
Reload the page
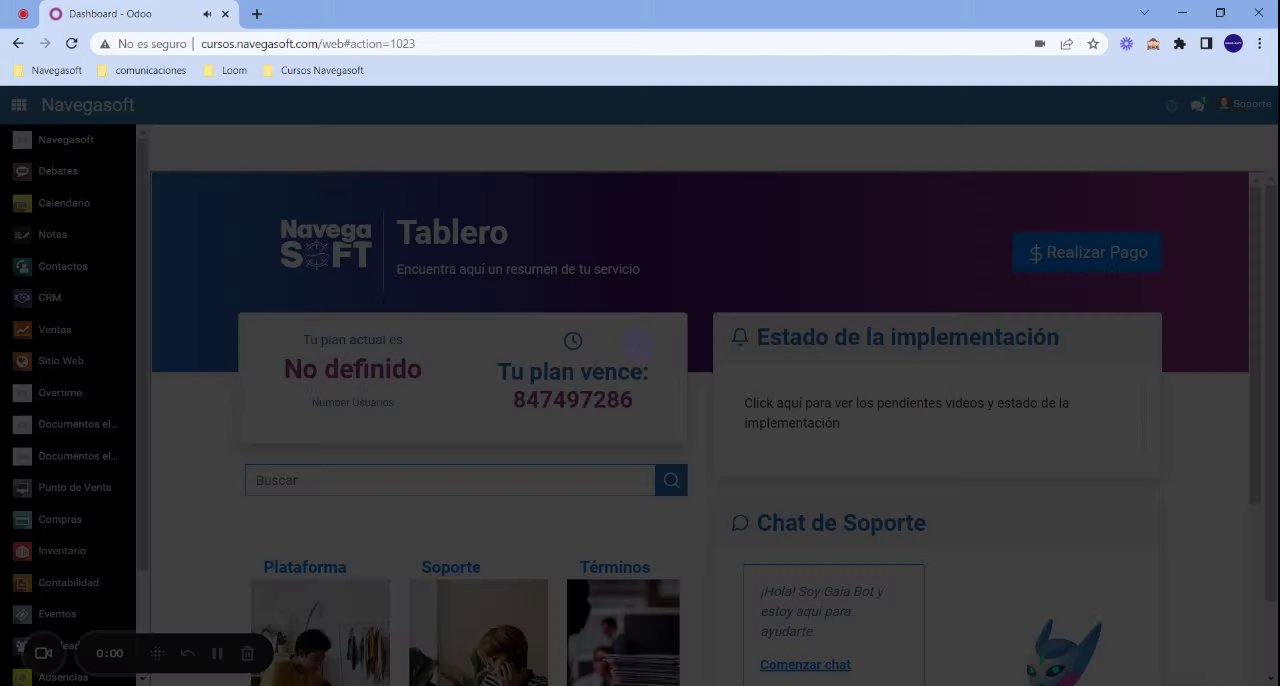click(x=71, y=44)
